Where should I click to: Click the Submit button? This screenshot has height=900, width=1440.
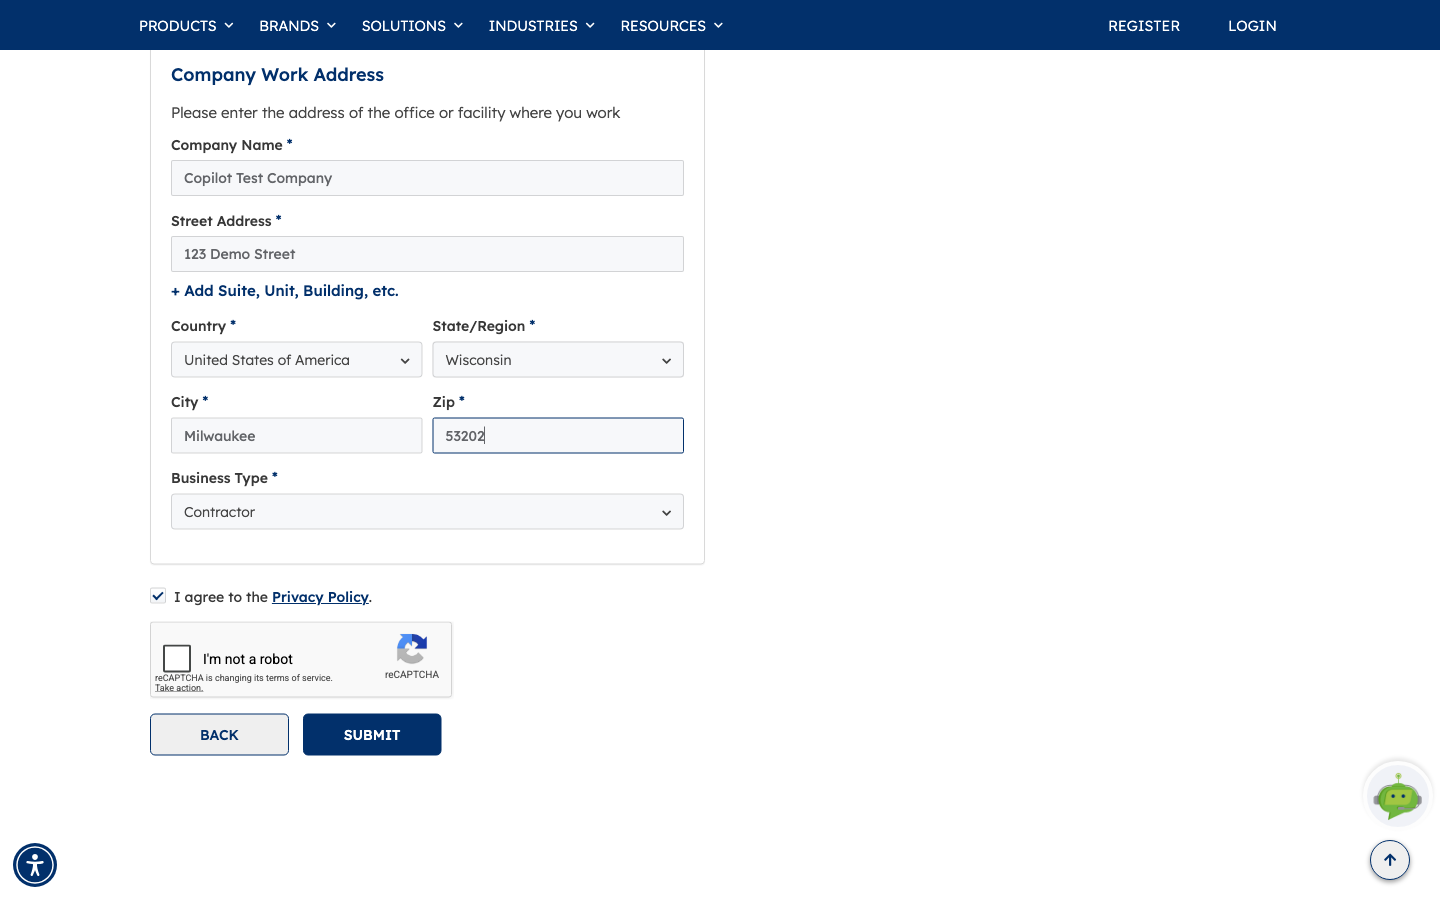tap(372, 735)
